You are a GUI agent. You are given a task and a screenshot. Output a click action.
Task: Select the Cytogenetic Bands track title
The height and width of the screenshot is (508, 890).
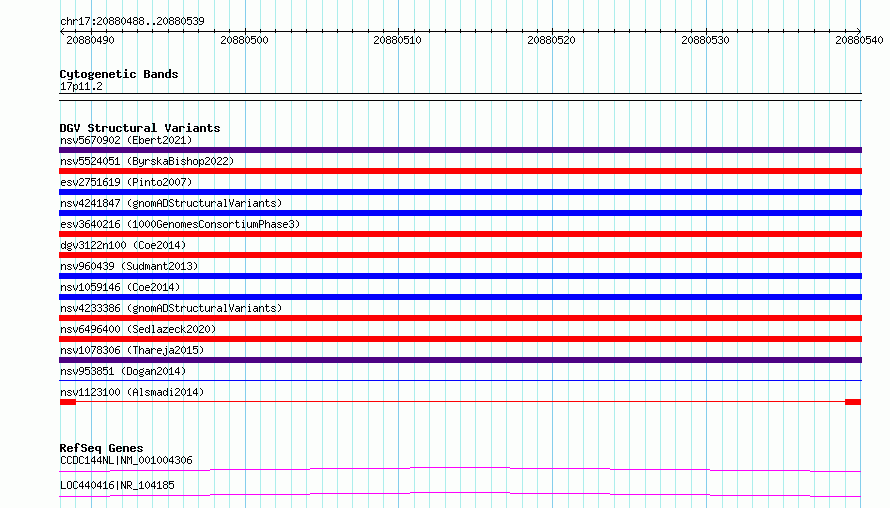click(x=119, y=74)
